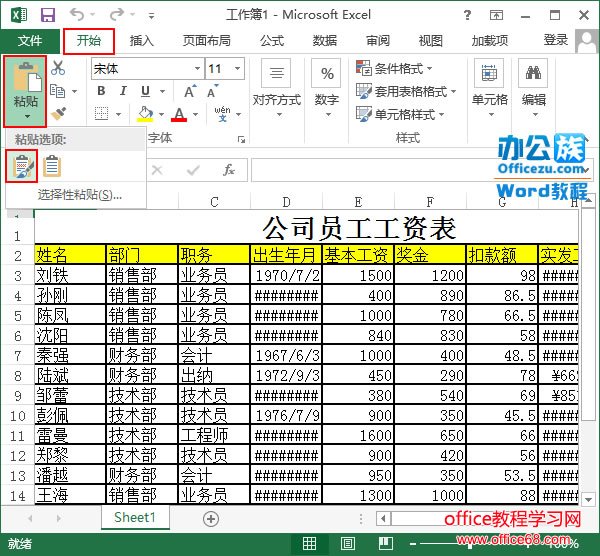Open the Customize Quick Access Toolbar dropdown
600x556 pixels.
152,16
